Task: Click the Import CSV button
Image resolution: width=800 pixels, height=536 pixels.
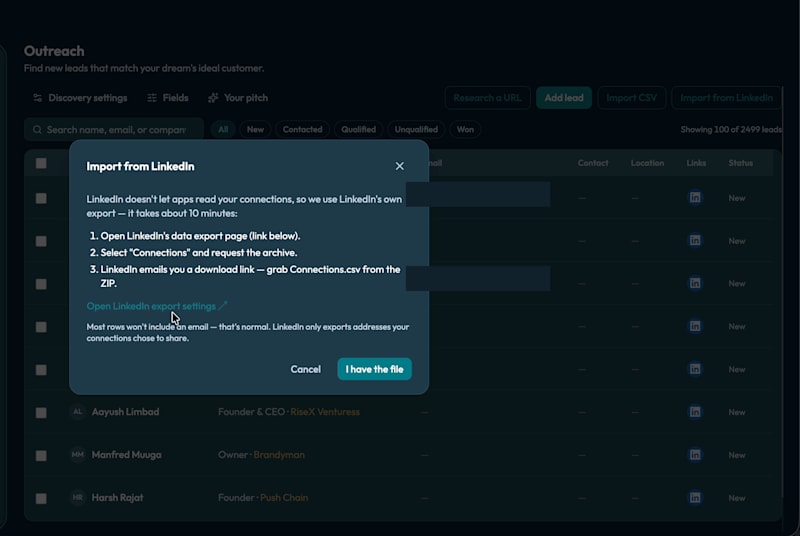Action: 632,98
